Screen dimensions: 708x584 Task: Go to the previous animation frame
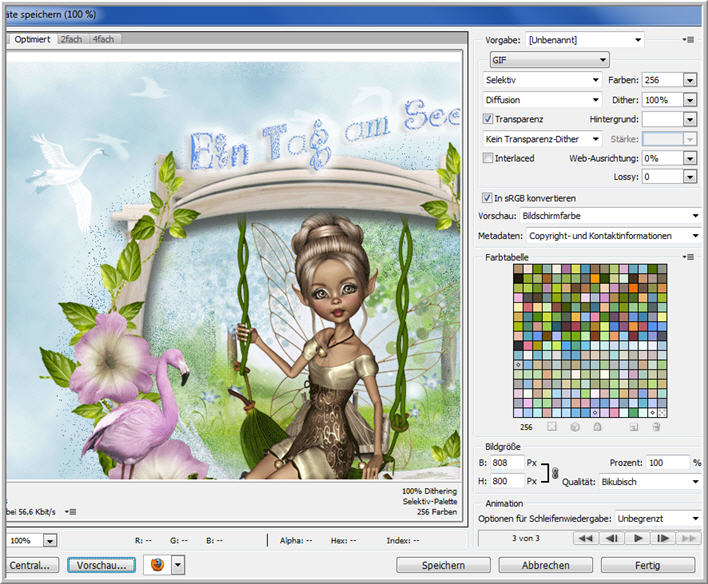[x=612, y=538]
